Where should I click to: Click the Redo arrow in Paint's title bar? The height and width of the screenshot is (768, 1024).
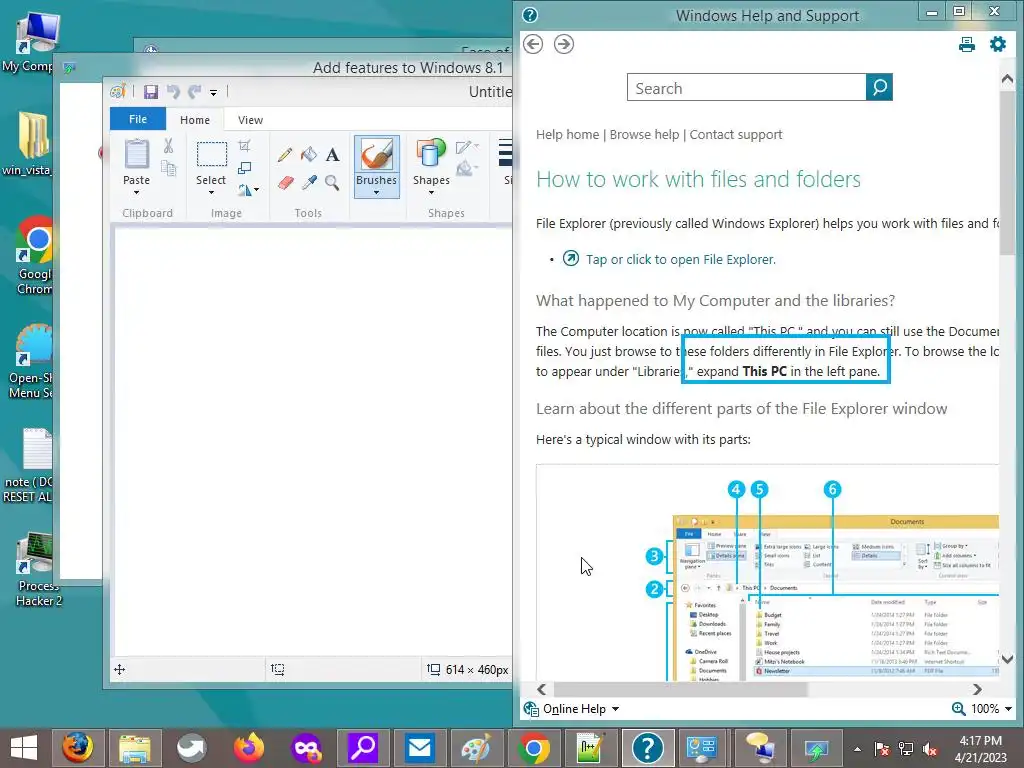(x=195, y=92)
